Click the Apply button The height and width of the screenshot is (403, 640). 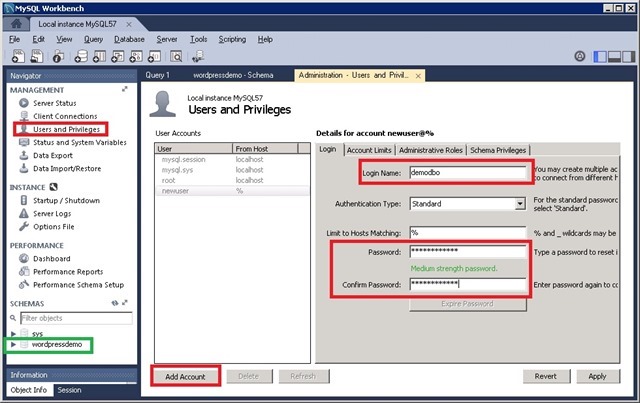pyautogui.click(x=598, y=376)
